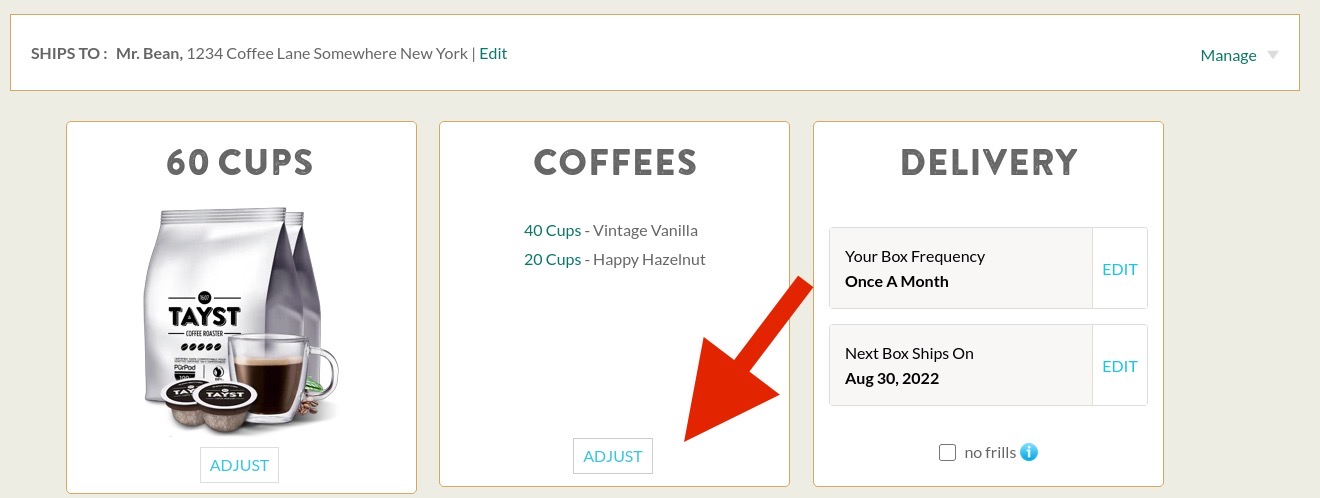Select the Happy Hazelnut coffee name

649,260
